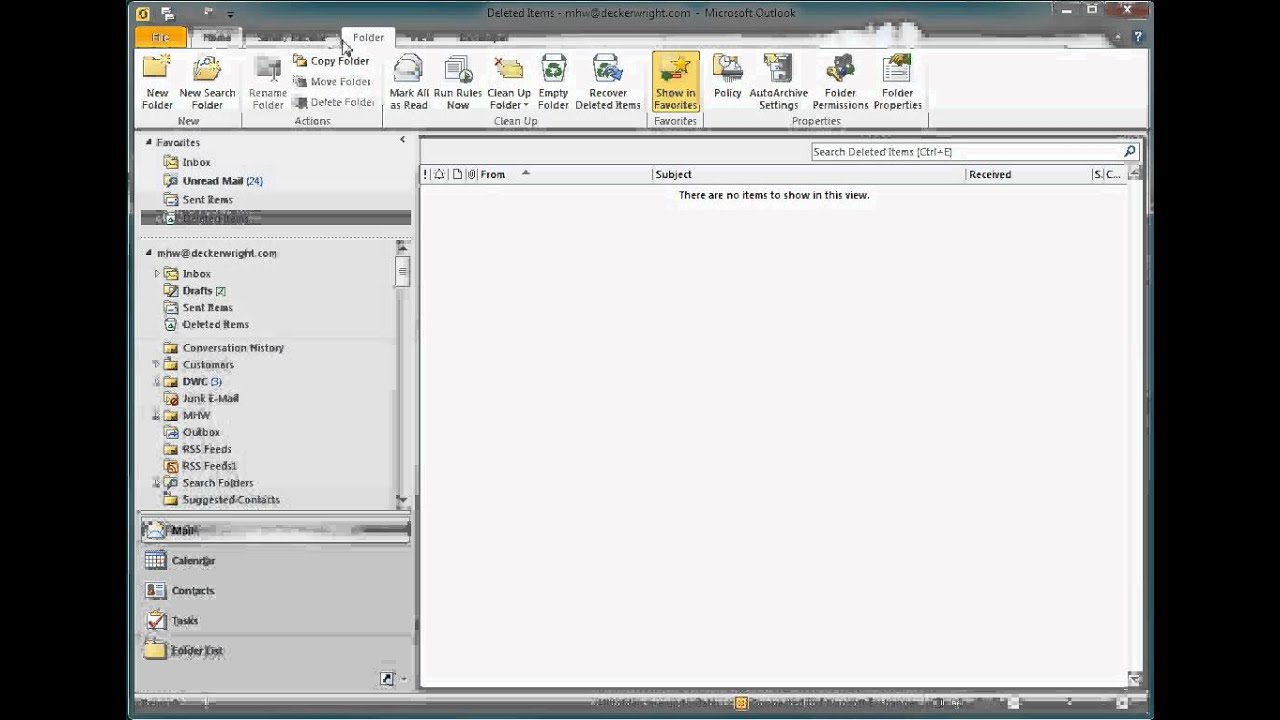The image size is (1280, 720).
Task: Switch to Mail view
Action: pyautogui.click(x=276, y=531)
